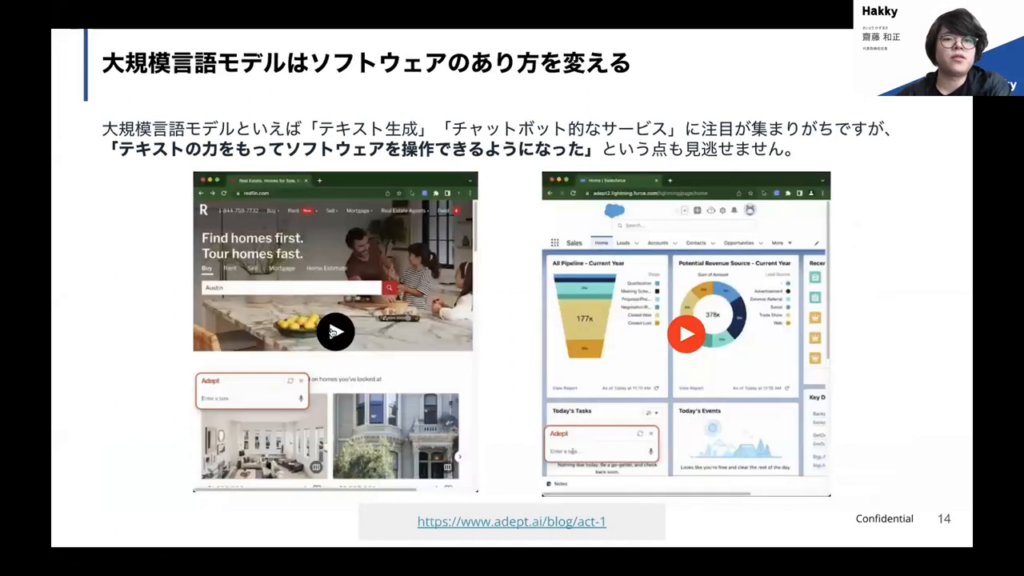Select the Home tab in Salesforce
Viewport: 1024px width, 576px height.
pyautogui.click(x=601, y=242)
